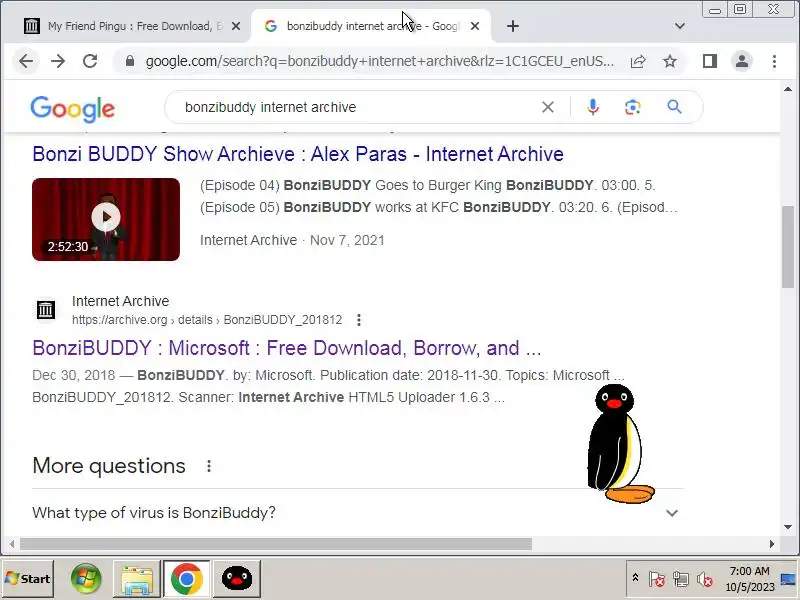Click the lock icon in address bar

(x=130, y=62)
